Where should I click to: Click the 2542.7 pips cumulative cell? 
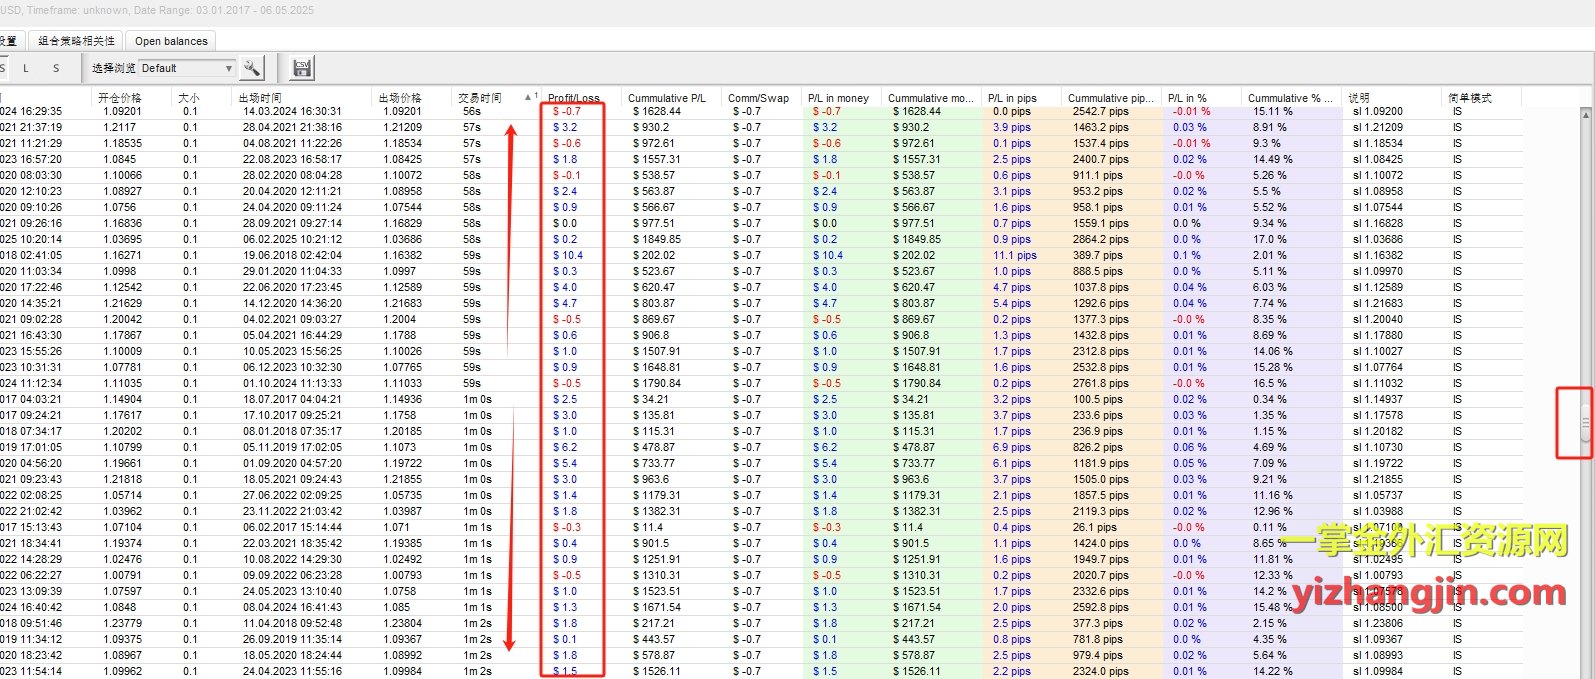tap(1100, 111)
